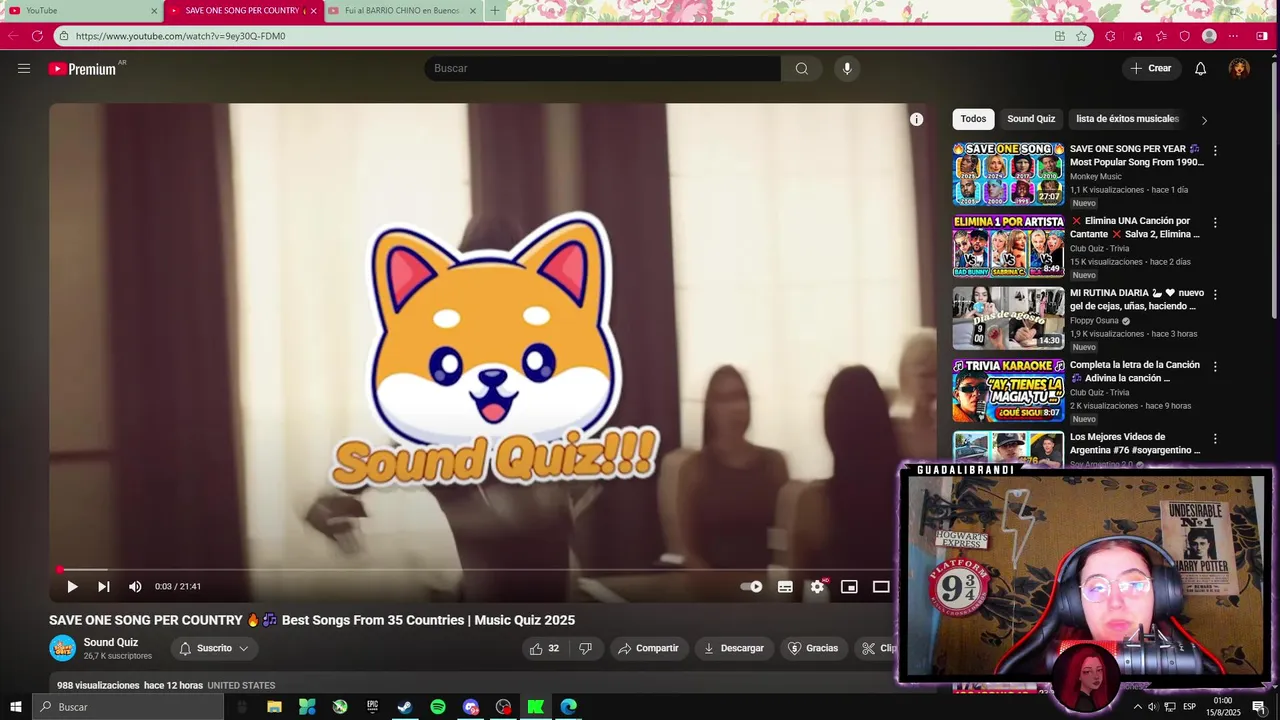Open Epic Games launcher from taskbar
1280x720 pixels.
372,707
